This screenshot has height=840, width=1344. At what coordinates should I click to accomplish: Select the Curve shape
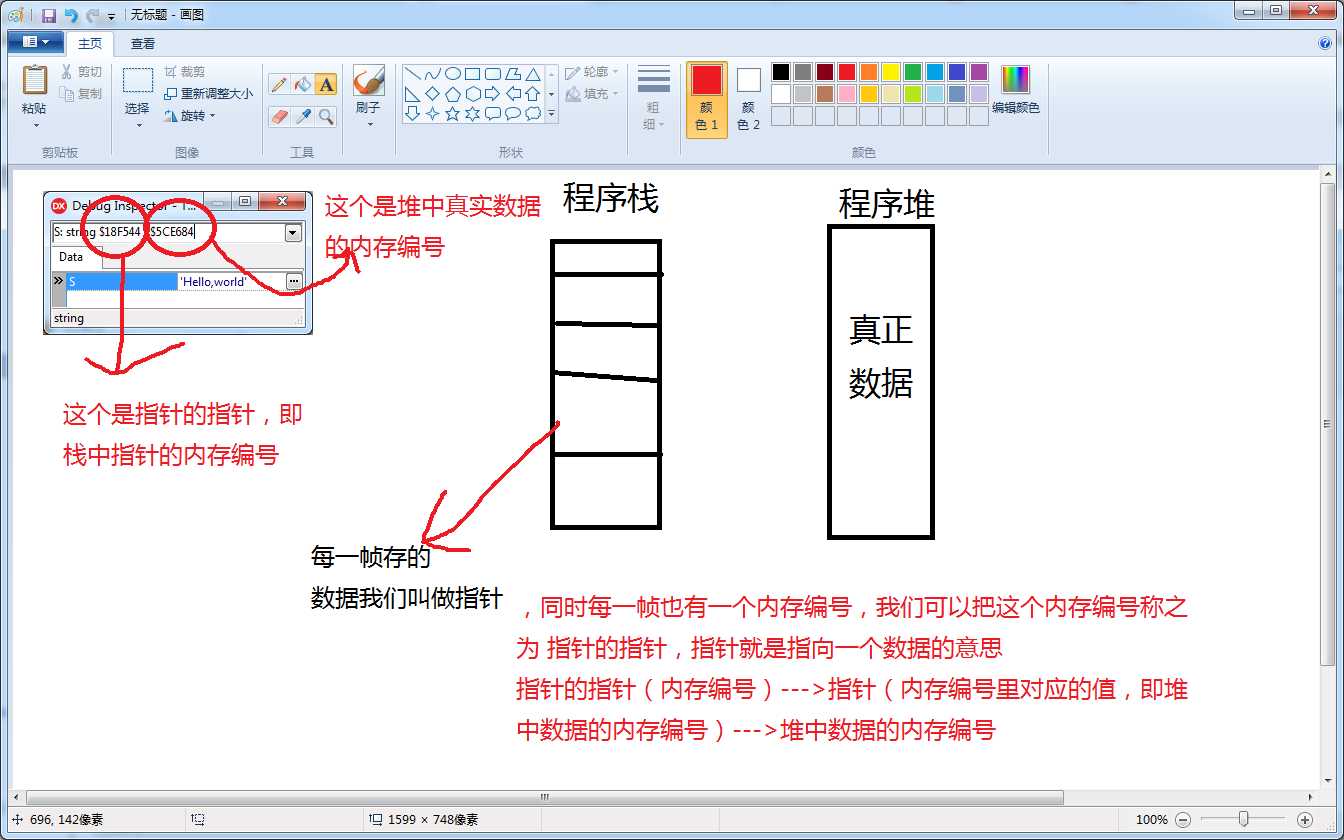click(432, 74)
